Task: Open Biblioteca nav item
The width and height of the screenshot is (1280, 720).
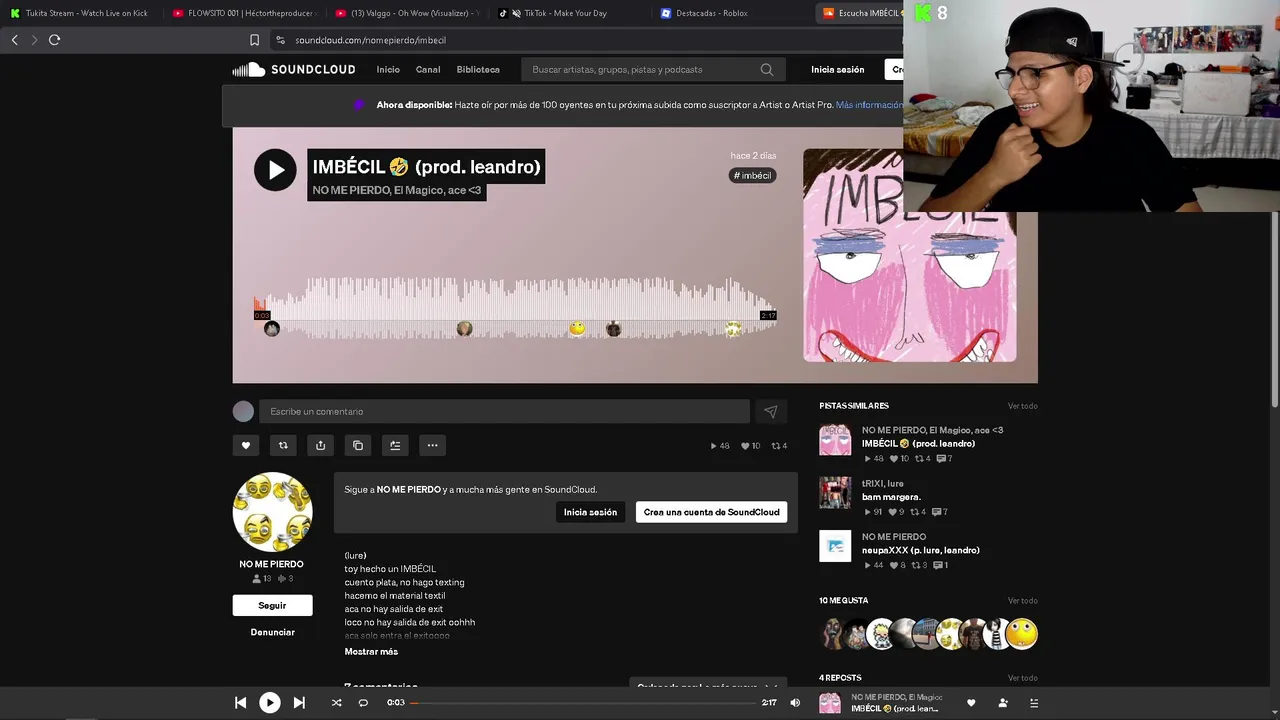Action: point(478,70)
